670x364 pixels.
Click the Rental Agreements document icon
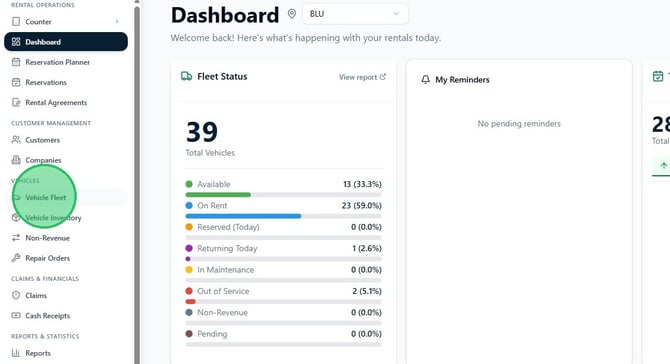[16, 103]
